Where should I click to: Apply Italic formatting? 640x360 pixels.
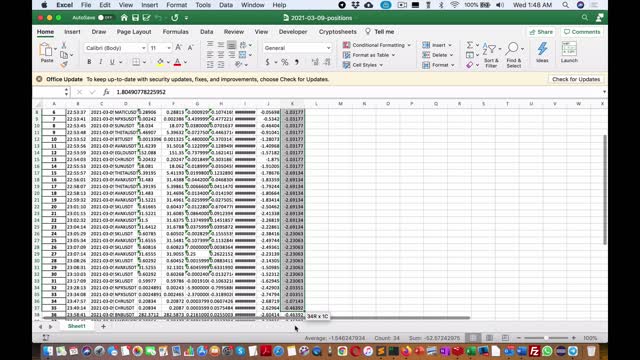tap(100, 62)
